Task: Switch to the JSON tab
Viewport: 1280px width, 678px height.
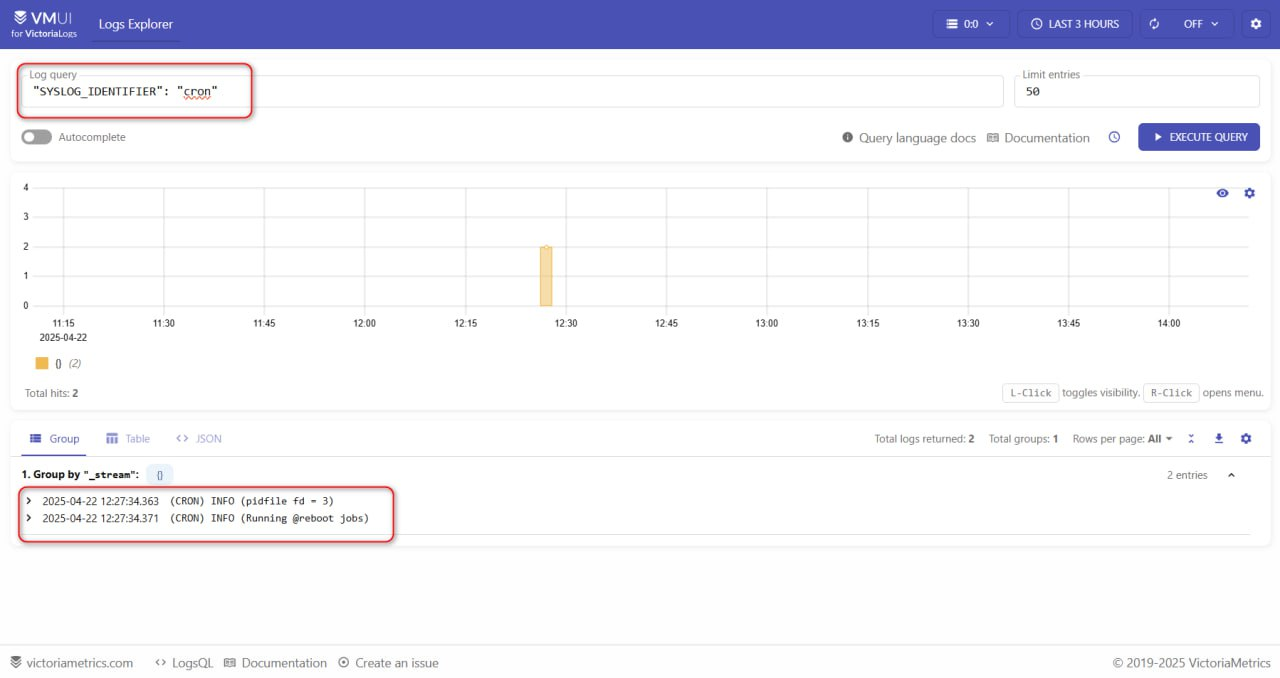Action: tap(199, 438)
